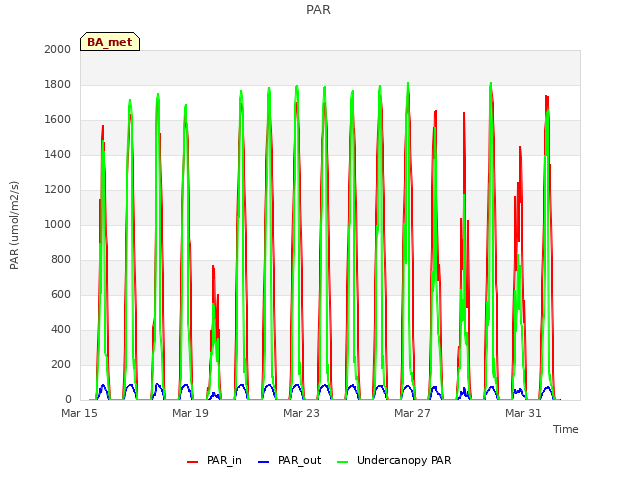
Task: Click the green Undercanopy PAR legend swatch
Action: (x=343, y=462)
